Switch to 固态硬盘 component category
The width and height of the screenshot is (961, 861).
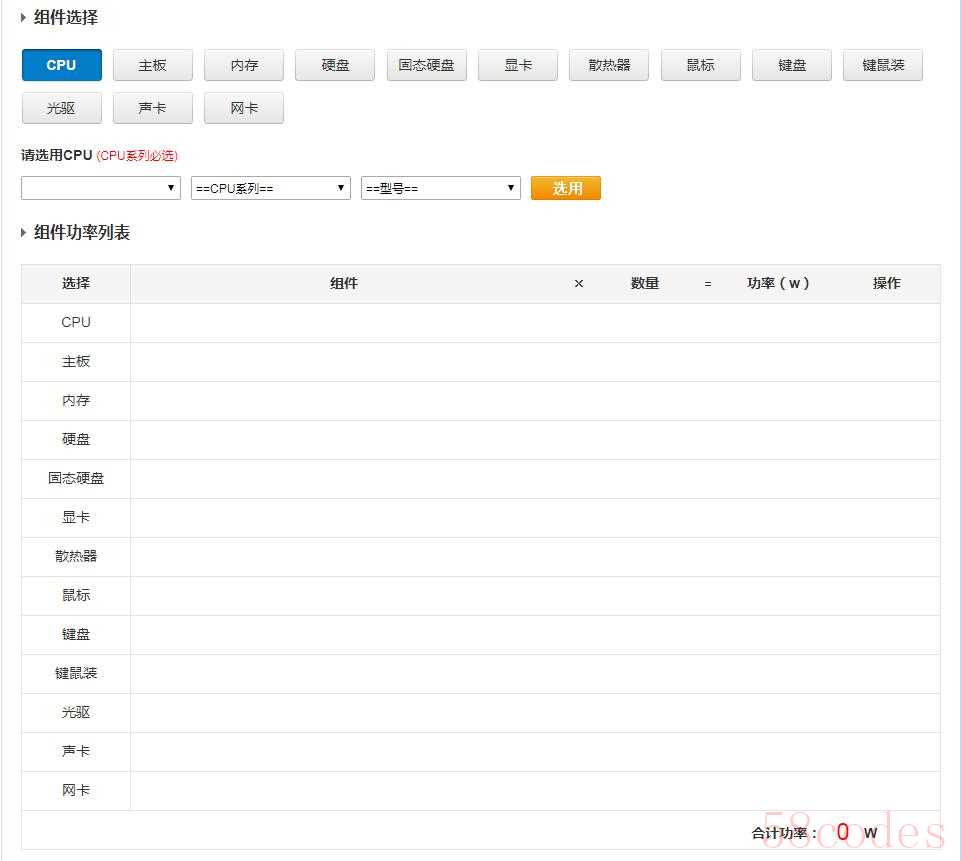click(x=426, y=65)
